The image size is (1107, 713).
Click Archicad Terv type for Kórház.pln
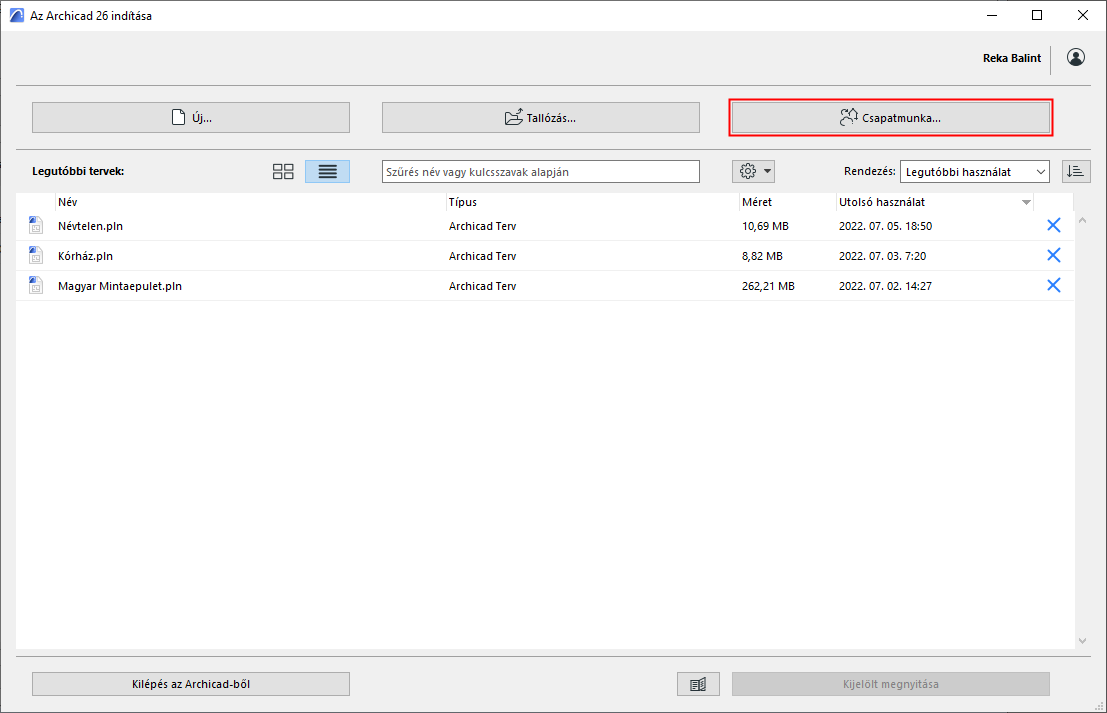pyautogui.click(x=482, y=256)
